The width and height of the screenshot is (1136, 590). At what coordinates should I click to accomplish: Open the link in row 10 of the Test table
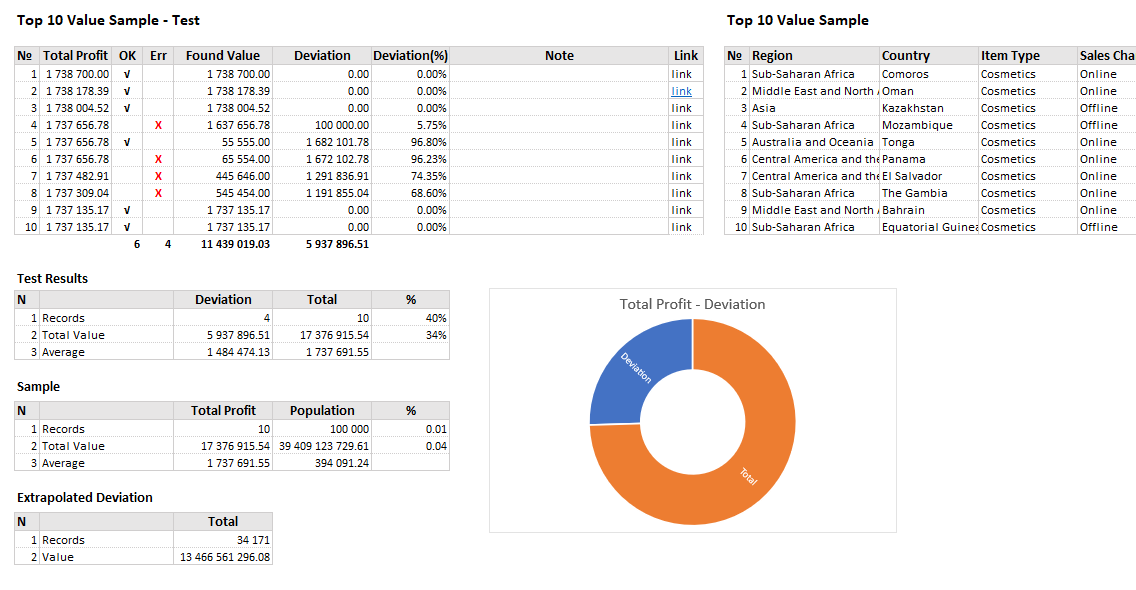pos(681,227)
